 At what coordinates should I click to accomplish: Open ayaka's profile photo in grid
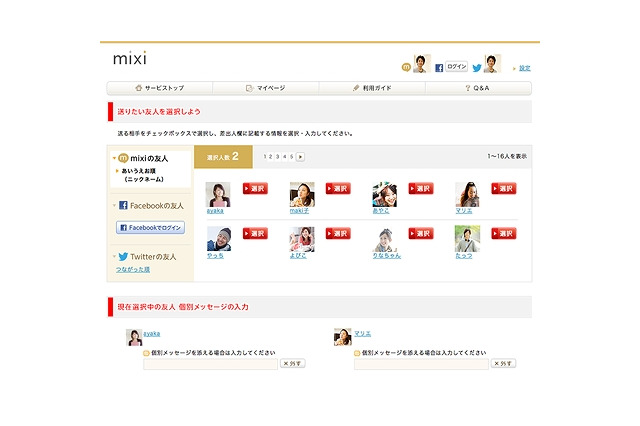(218, 194)
